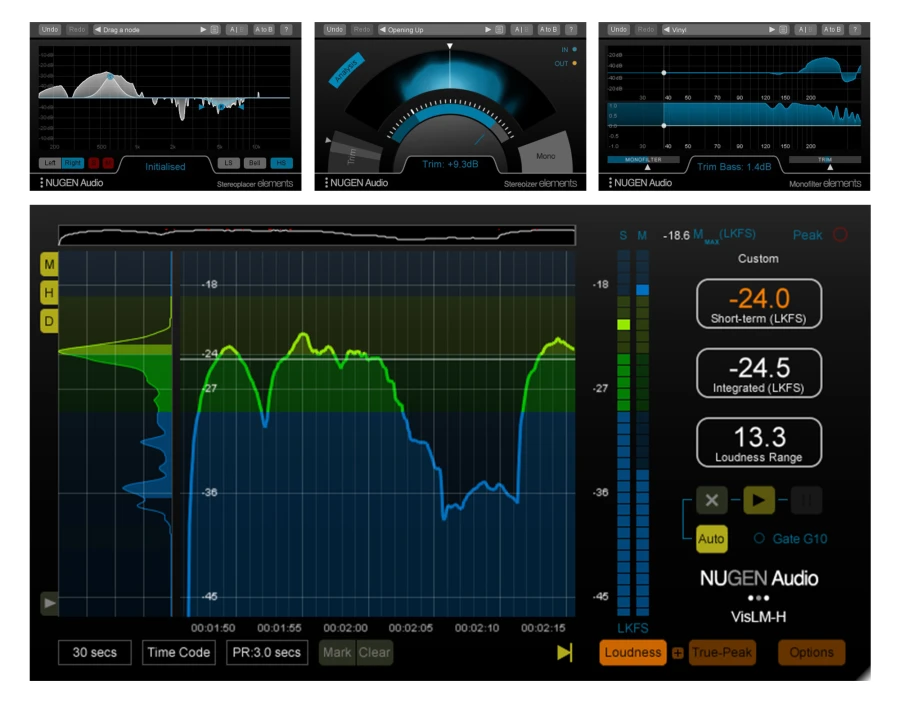Toggle the red S solo button in Stereoplacer
The image size is (900, 703).
94,163
